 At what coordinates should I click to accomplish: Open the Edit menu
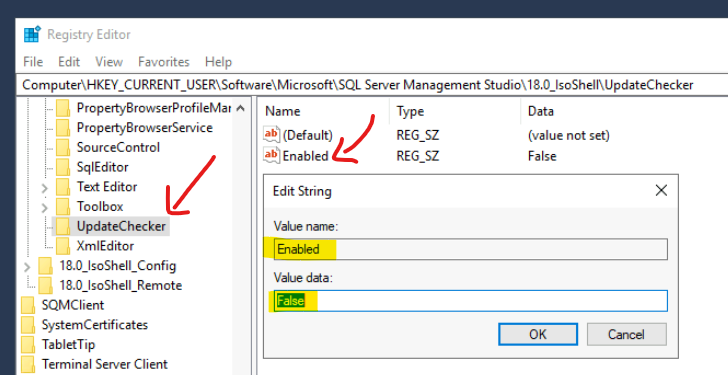tap(69, 62)
